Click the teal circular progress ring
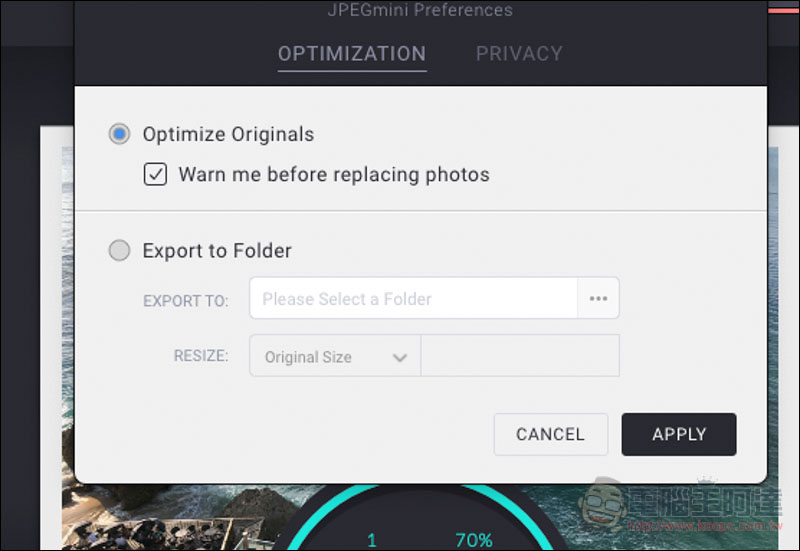This screenshot has width=800, height=551. point(421,516)
